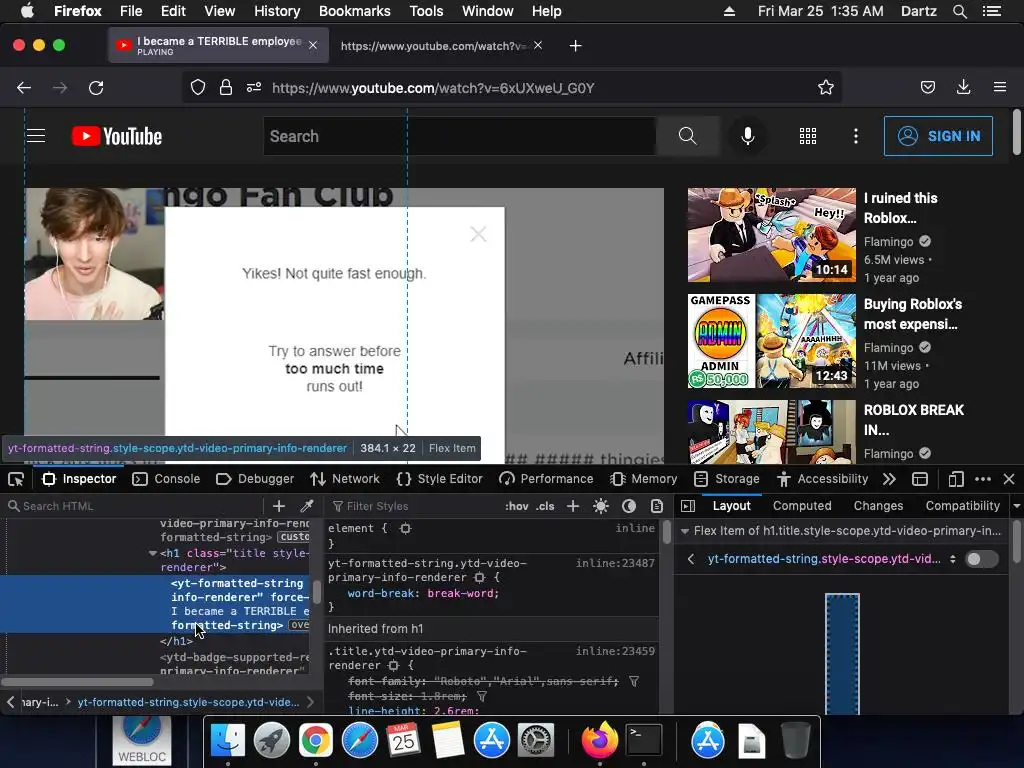1024x768 pixels.
Task: Open the Performance tab
Action: pos(546,479)
